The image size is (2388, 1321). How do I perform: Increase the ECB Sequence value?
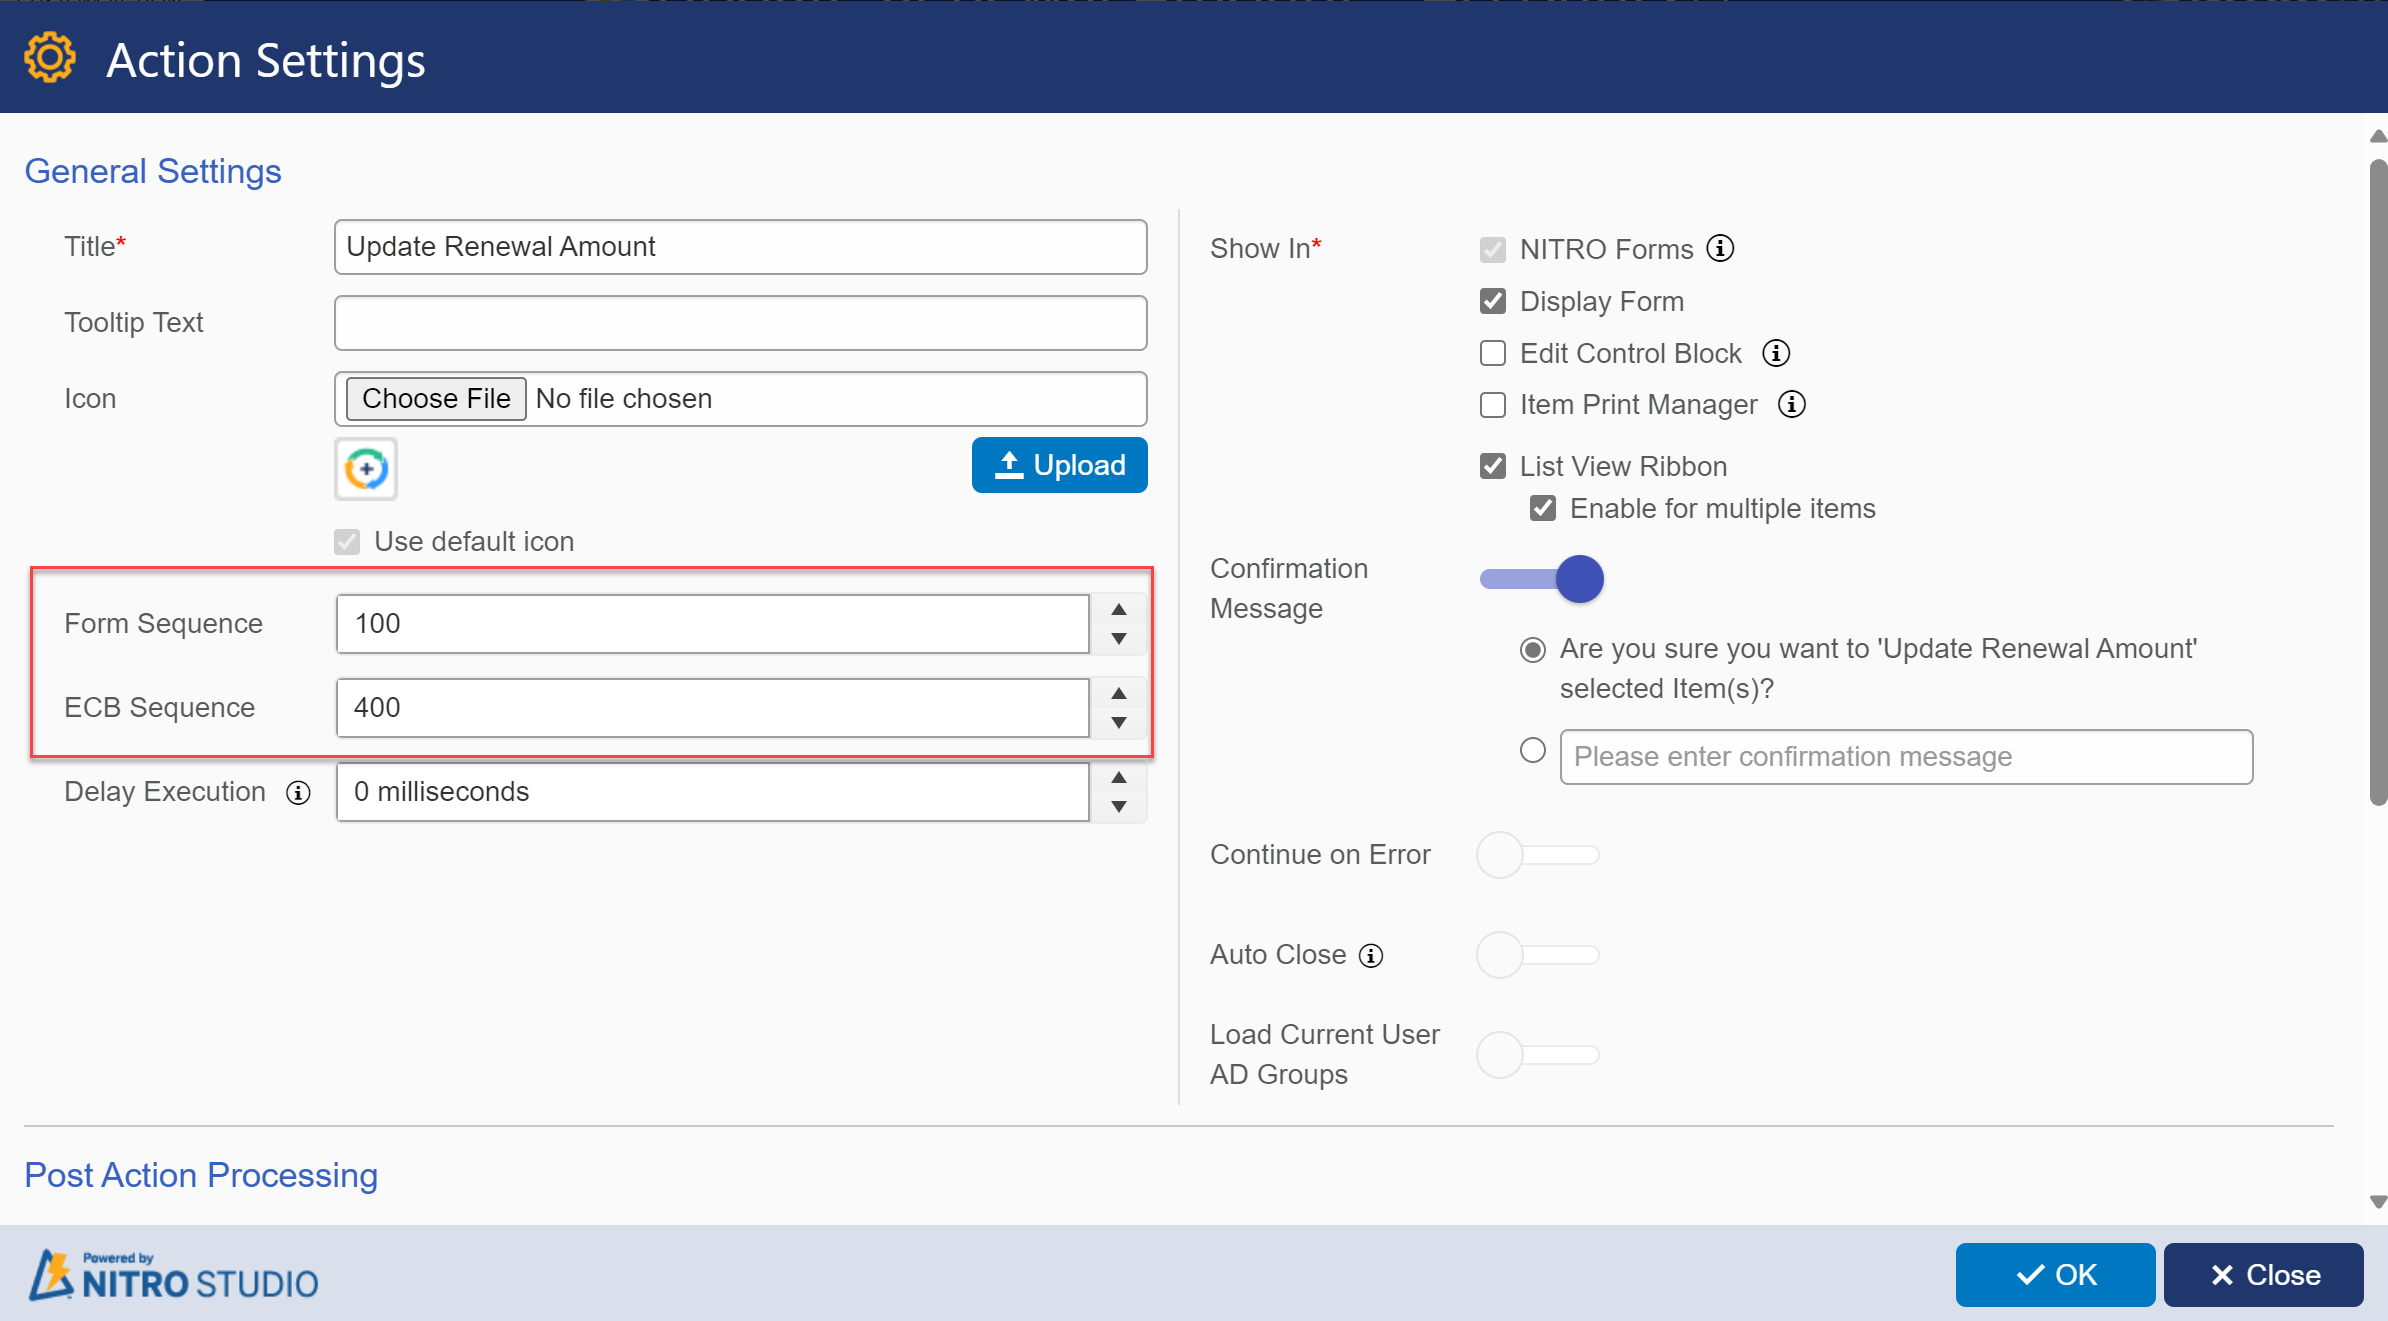coord(1119,693)
